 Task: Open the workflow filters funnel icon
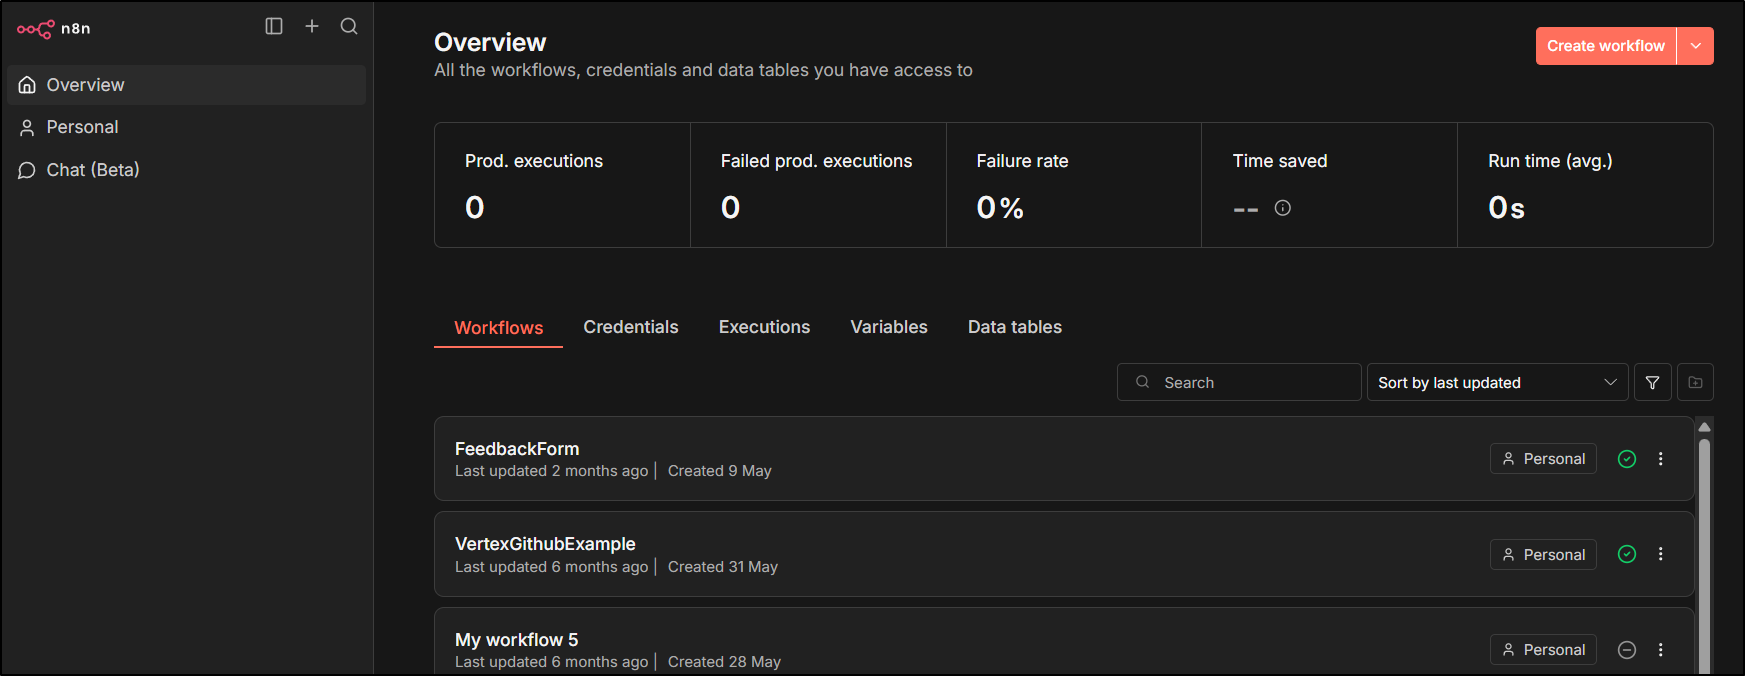[1652, 382]
